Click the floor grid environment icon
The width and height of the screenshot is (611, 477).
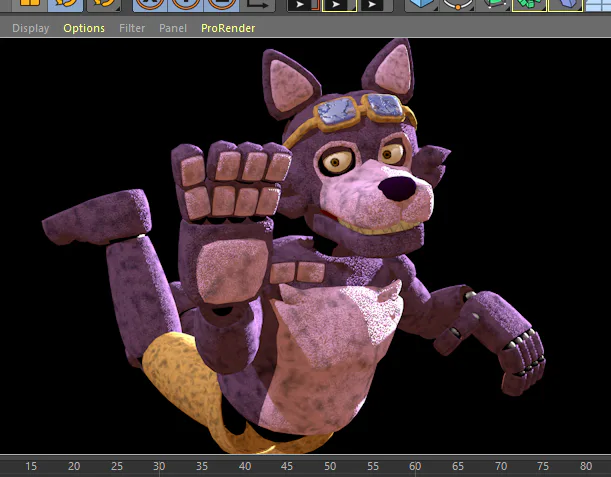[598, 4]
